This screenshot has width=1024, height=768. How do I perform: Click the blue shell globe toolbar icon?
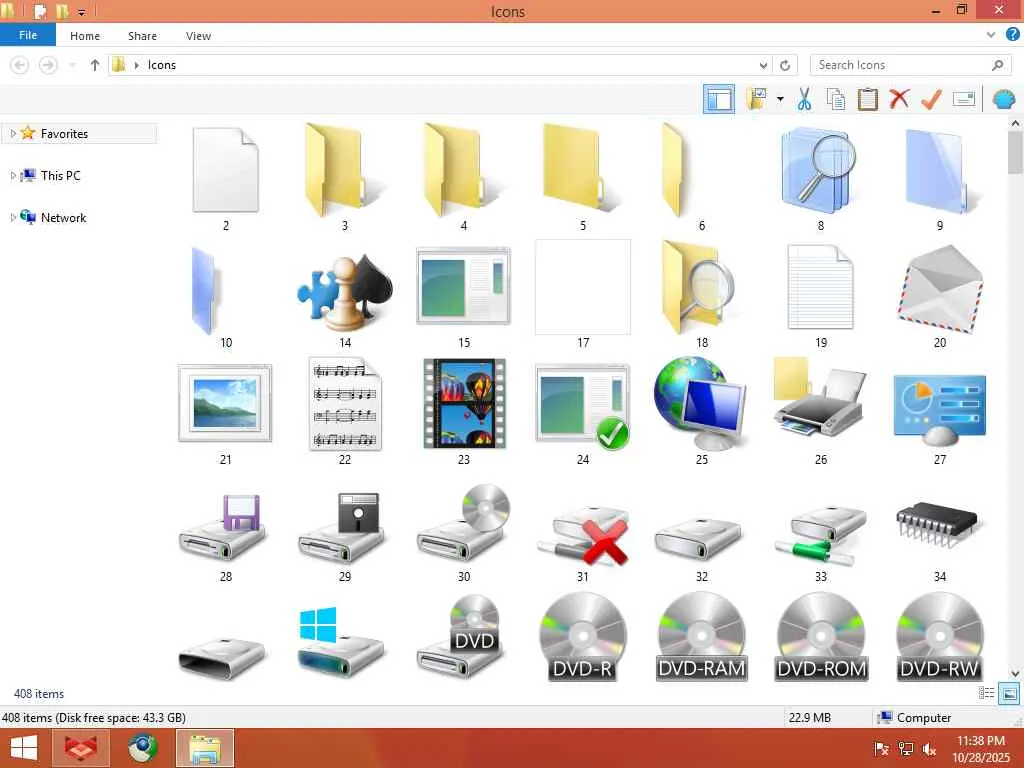tap(1004, 99)
